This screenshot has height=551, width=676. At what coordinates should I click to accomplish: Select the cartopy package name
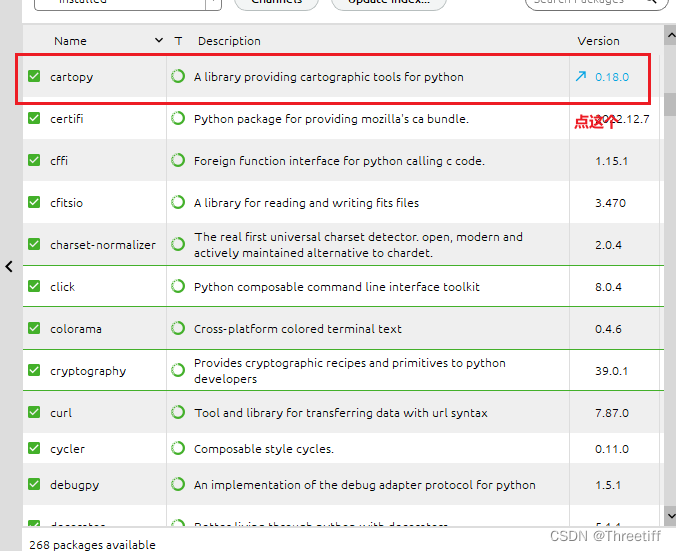click(x=72, y=77)
